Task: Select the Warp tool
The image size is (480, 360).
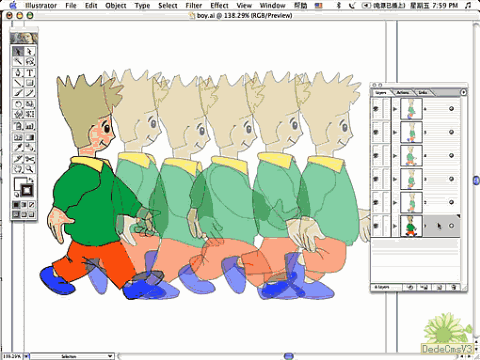Action: point(18,114)
